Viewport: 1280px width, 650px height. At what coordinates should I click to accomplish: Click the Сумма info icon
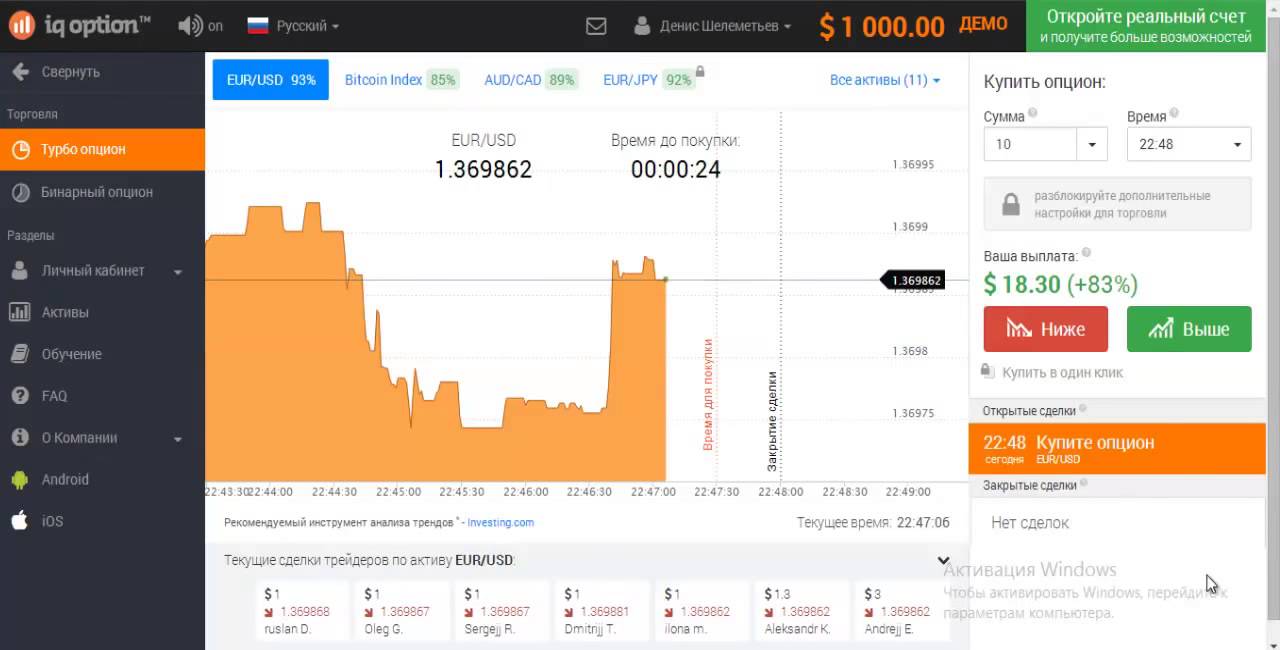coord(1033,114)
